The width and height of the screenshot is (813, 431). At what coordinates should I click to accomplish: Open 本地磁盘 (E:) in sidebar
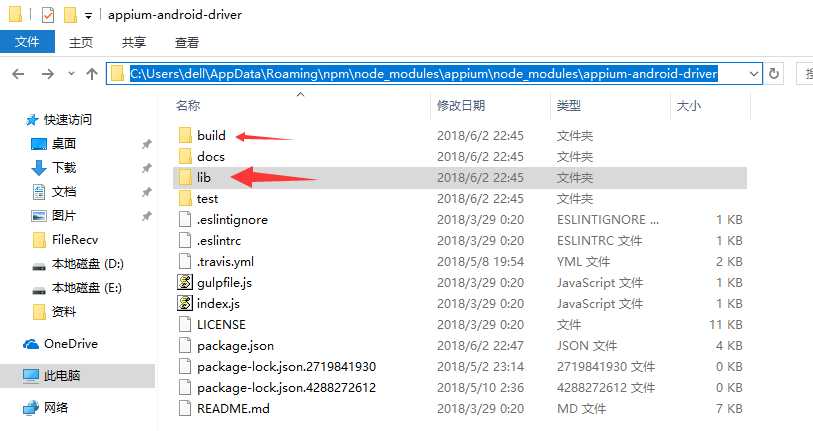tap(87, 288)
